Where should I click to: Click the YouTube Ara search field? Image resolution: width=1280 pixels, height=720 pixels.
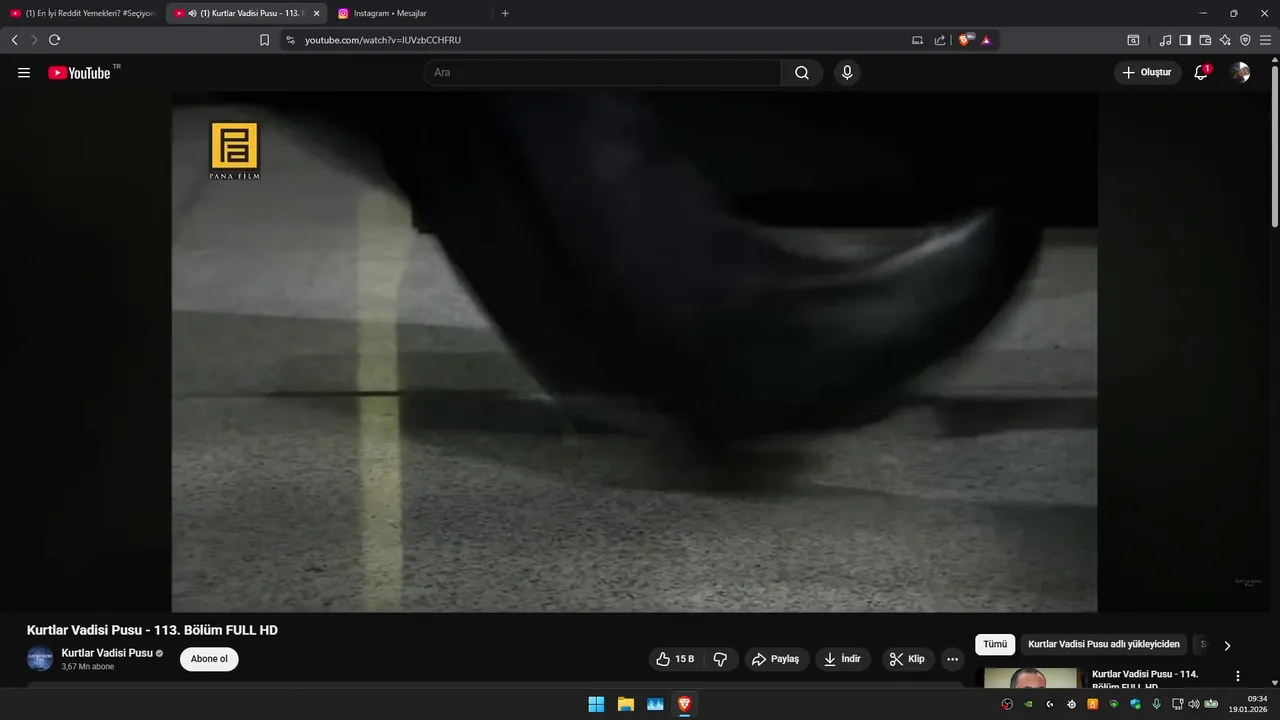602,73
